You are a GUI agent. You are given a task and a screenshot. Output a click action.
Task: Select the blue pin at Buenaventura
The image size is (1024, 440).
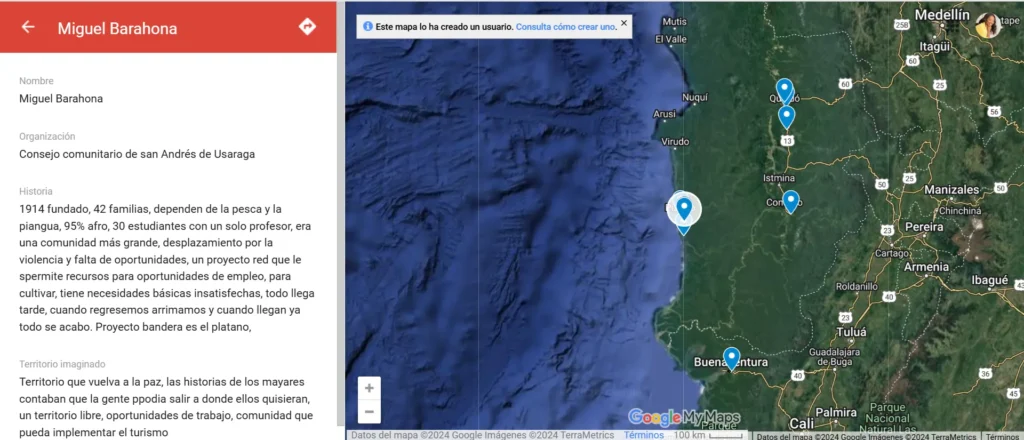pos(731,357)
